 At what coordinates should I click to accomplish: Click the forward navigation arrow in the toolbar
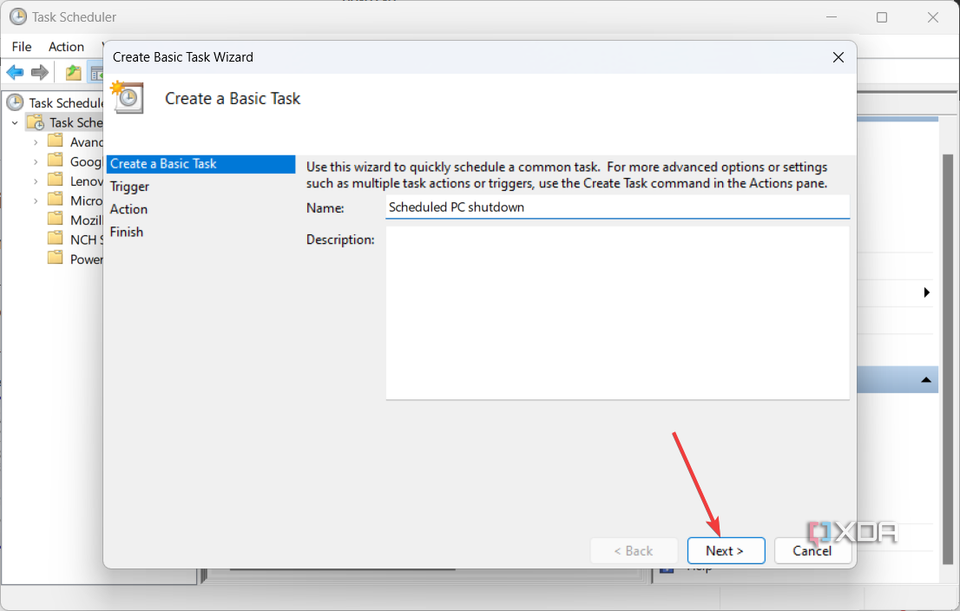[x=38, y=71]
